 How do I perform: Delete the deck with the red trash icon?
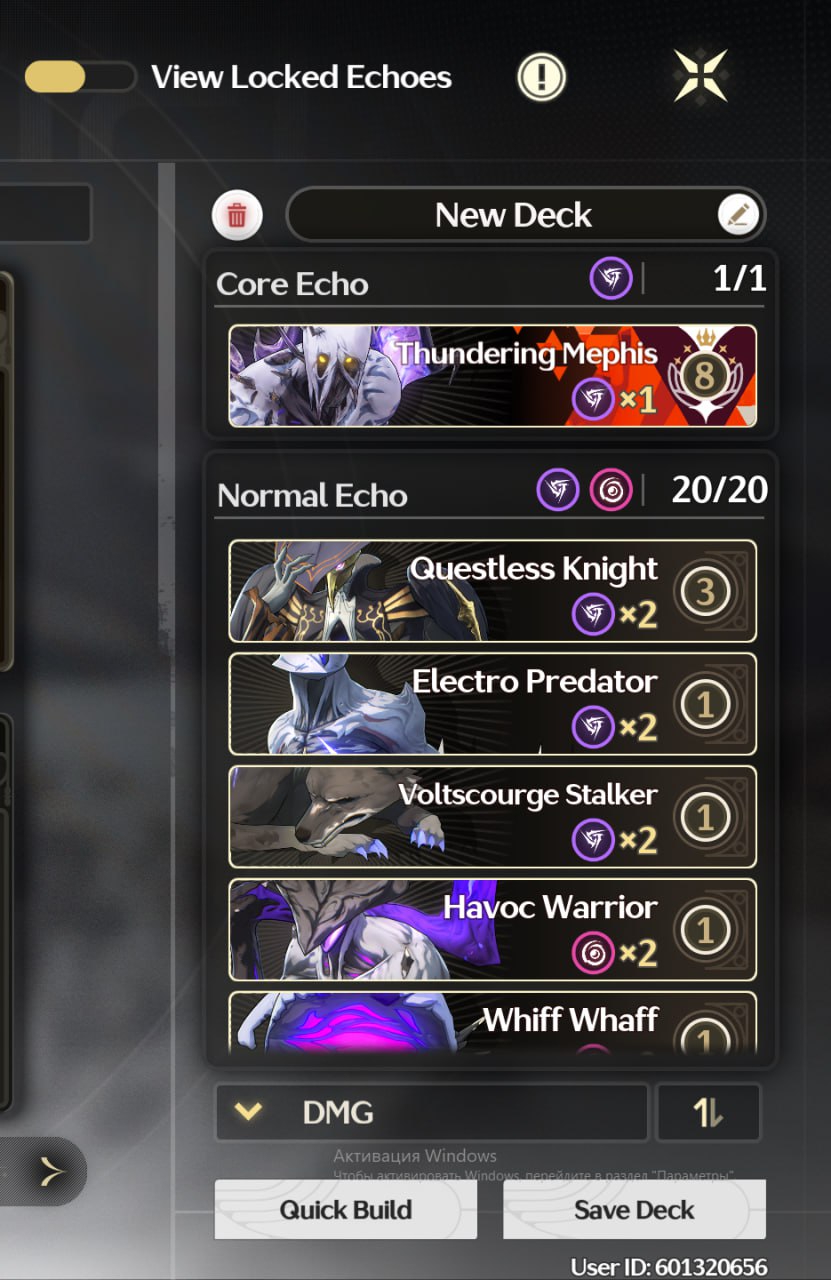237,215
